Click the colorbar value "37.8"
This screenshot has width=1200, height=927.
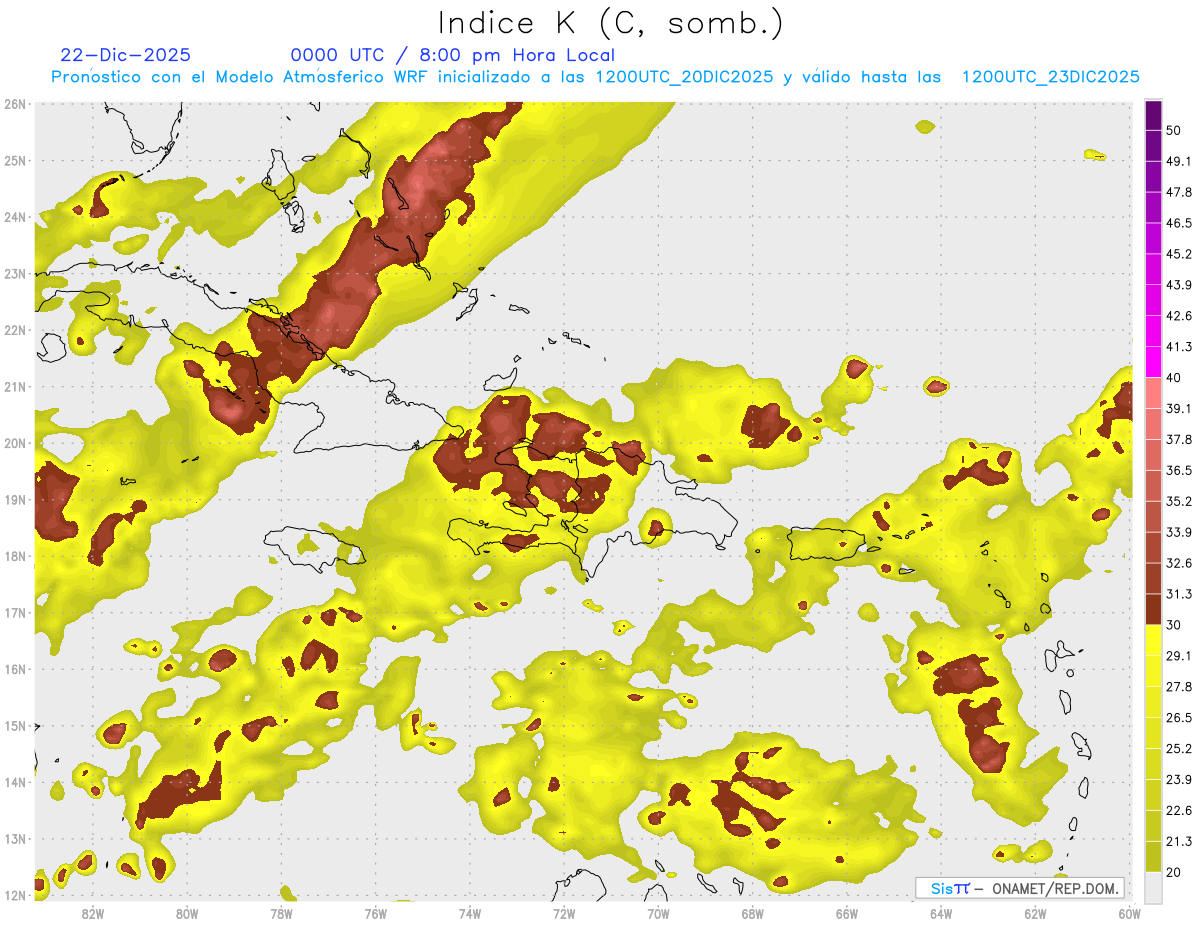(1179, 440)
